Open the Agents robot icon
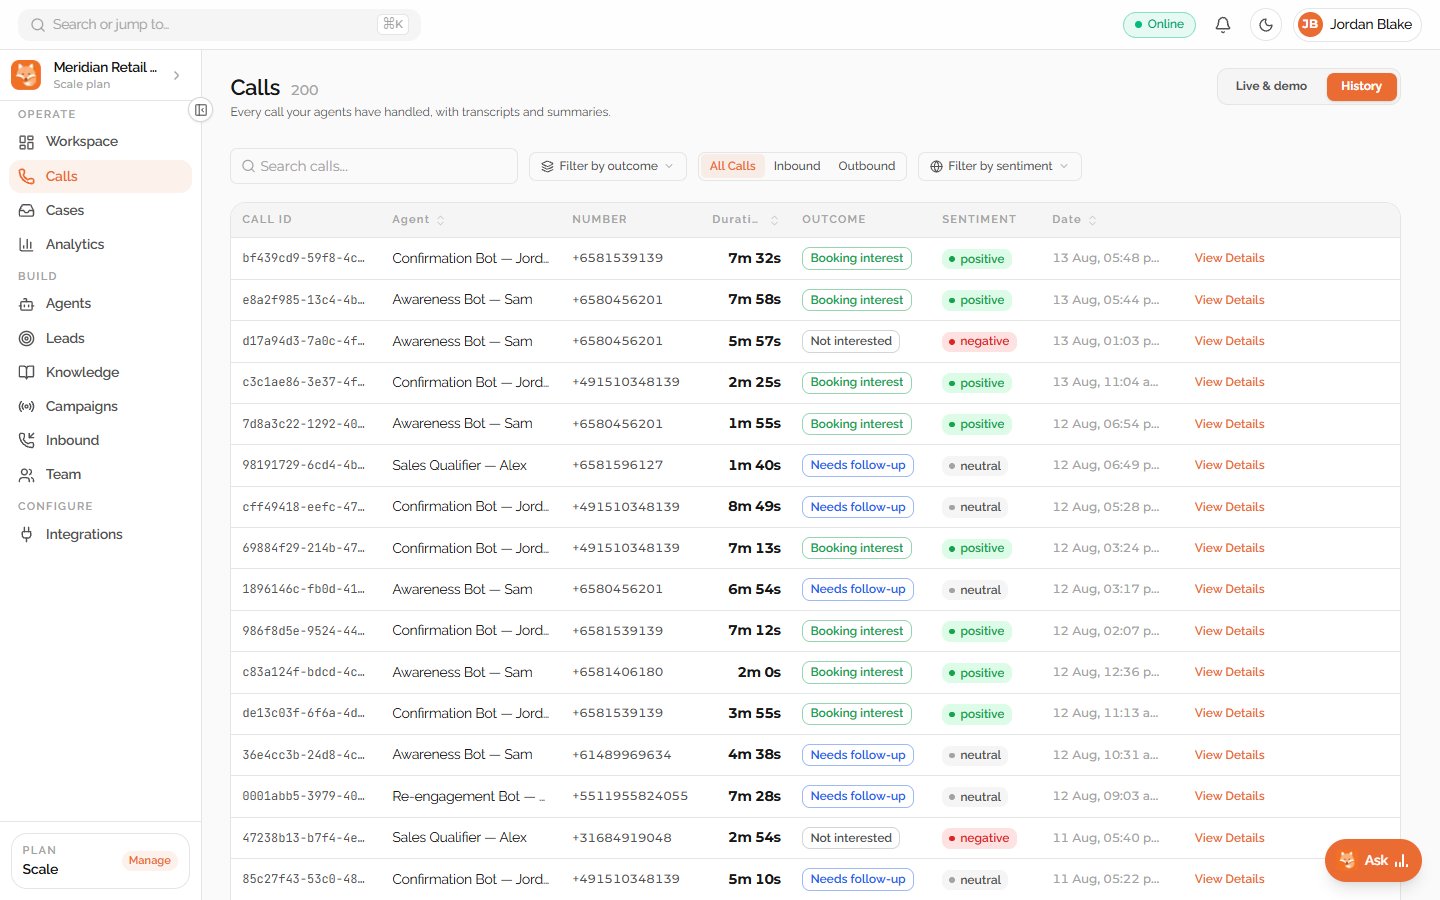Viewport: 1440px width, 900px height. coord(27,304)
